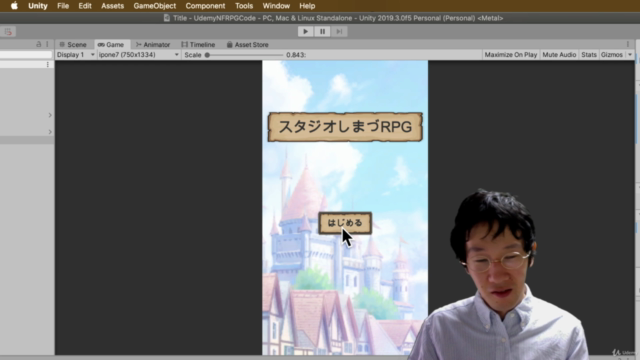This screenshot has width=640, height=360.
Task: Open the left panel's lower three-dot menu
Action: tap(48, 64)
